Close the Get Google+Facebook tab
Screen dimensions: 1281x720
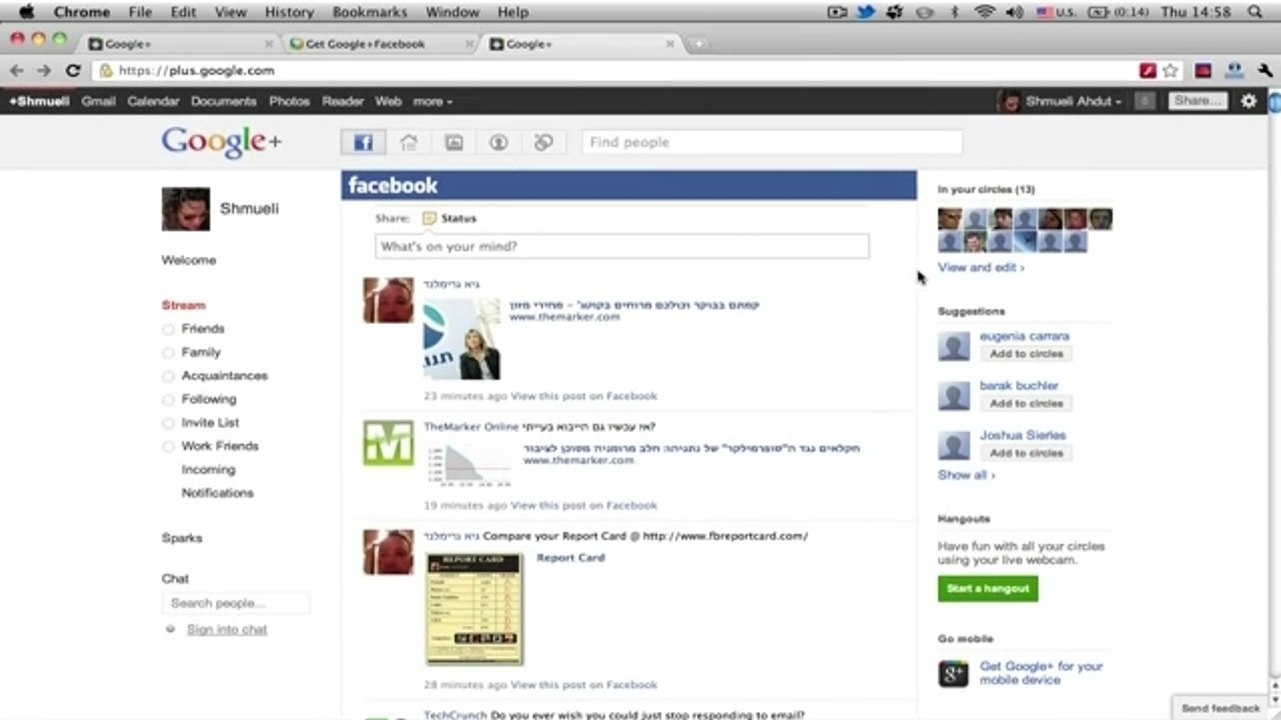coord(470,44)
